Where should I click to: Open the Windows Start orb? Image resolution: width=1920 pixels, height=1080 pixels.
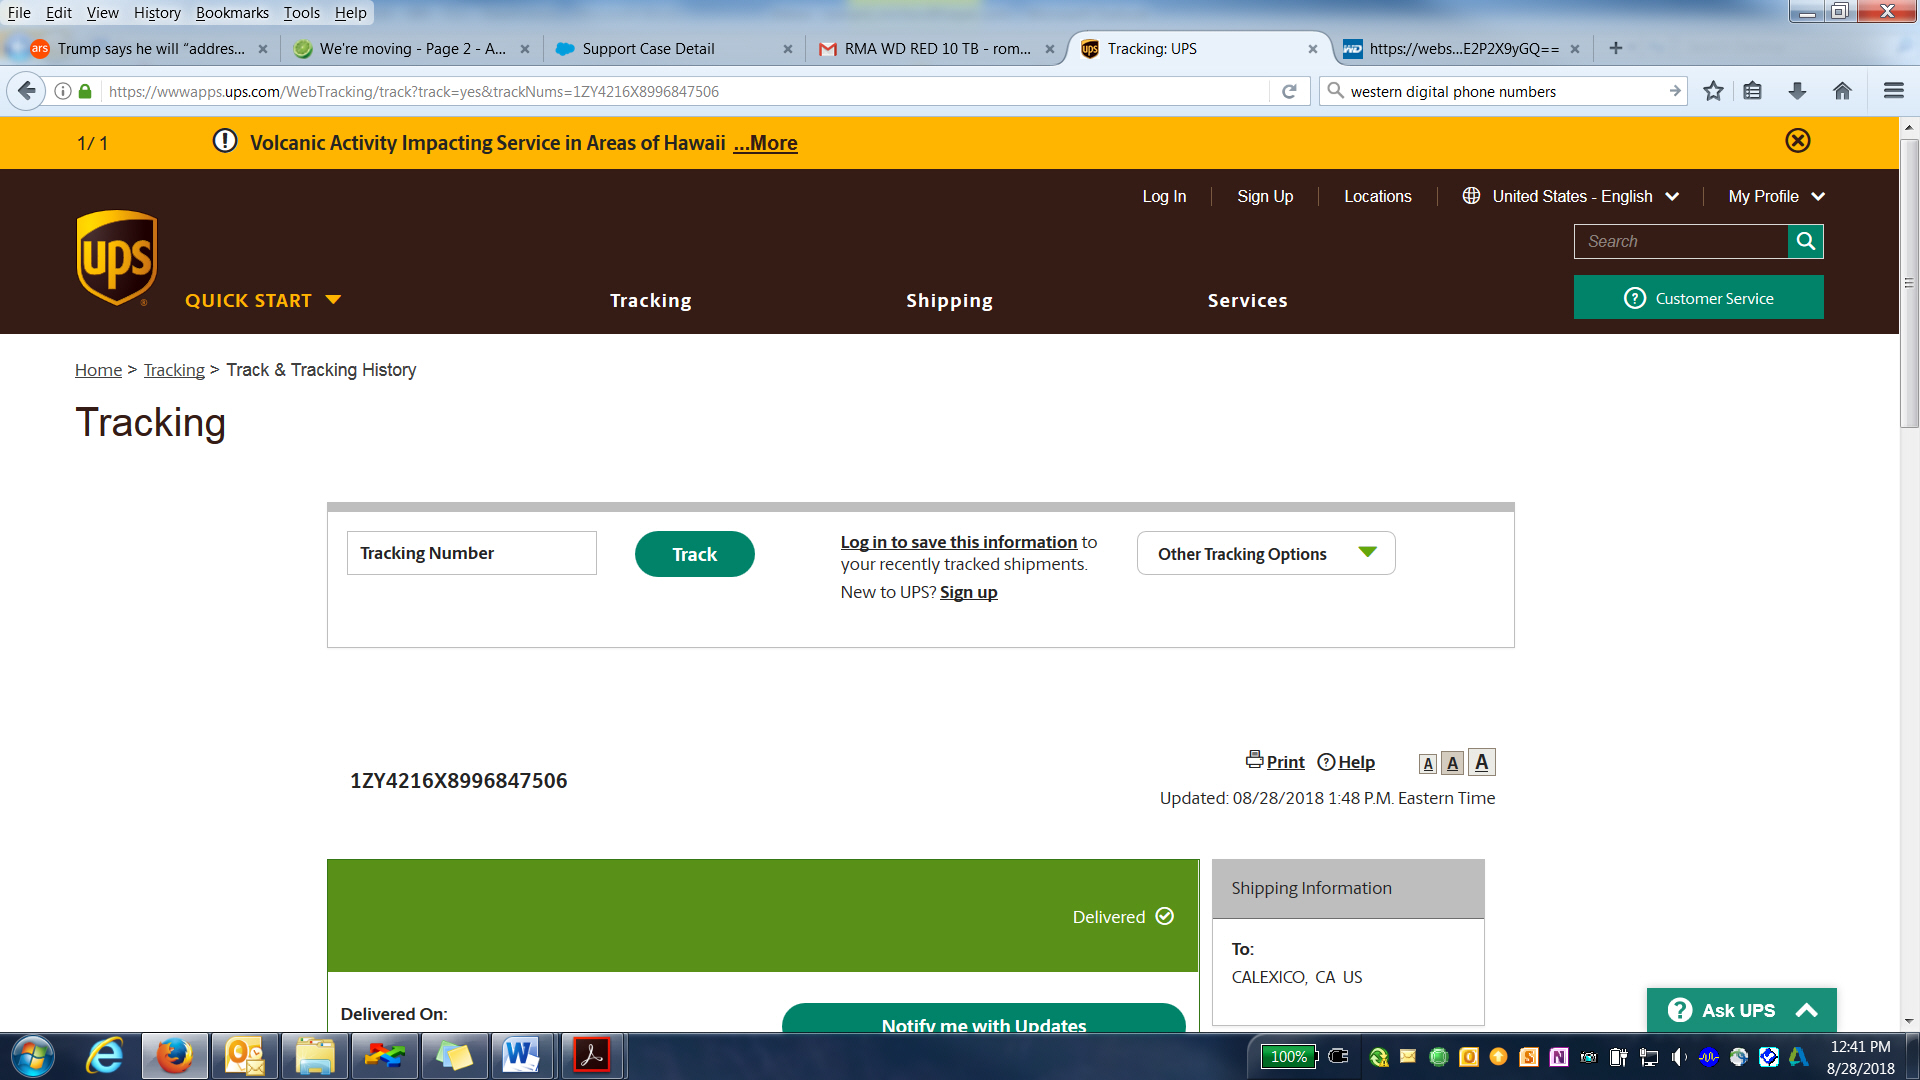click(33, 1056)
